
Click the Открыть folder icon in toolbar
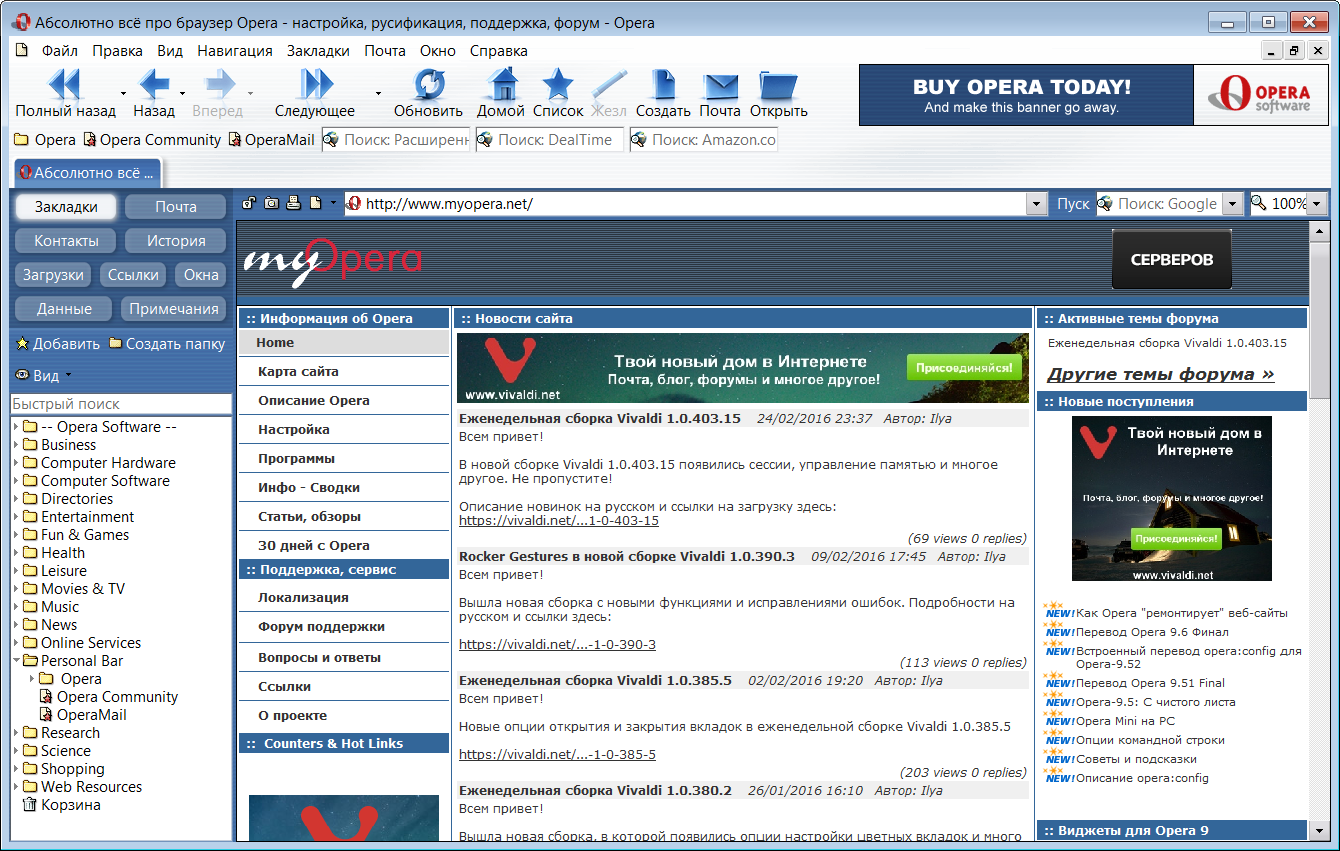[778, 85]
